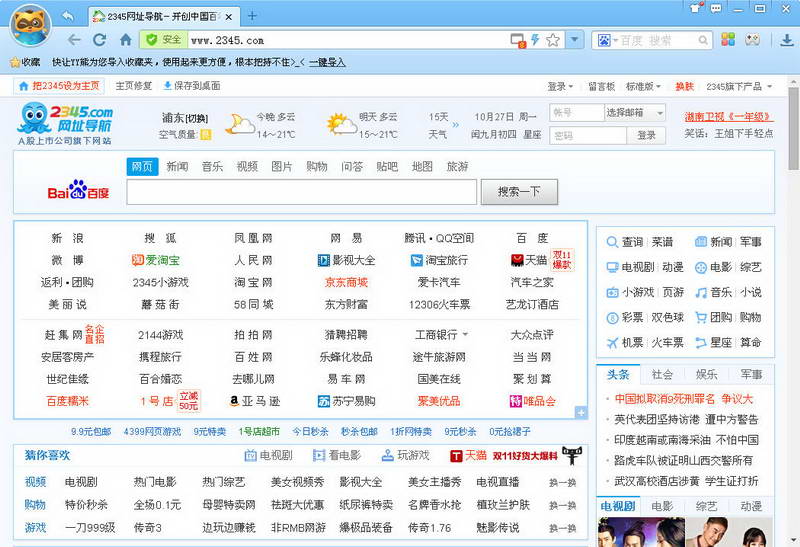This screenshot has height=547, width=800.
Task: Click 换一换 in the 视频 row
Action: tap(562, 482)
